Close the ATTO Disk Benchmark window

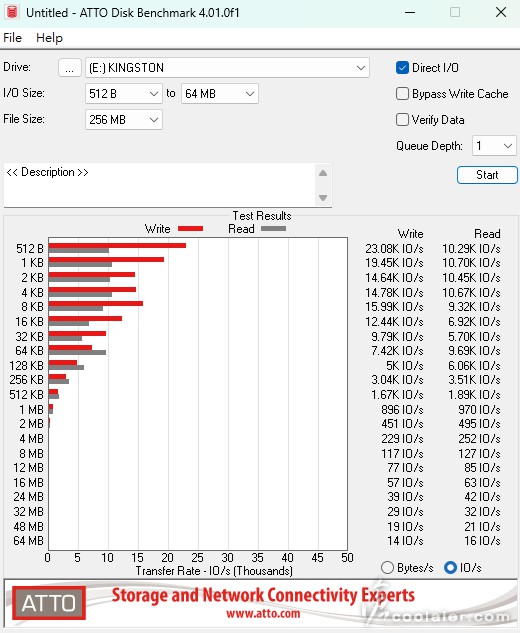pos(501,12)
